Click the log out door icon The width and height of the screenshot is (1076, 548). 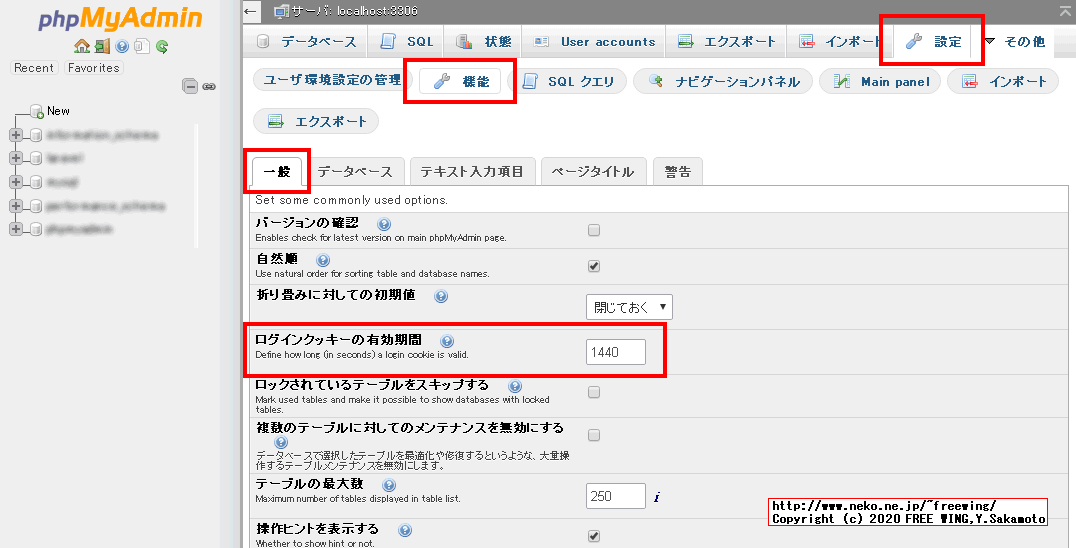point(102,46)
